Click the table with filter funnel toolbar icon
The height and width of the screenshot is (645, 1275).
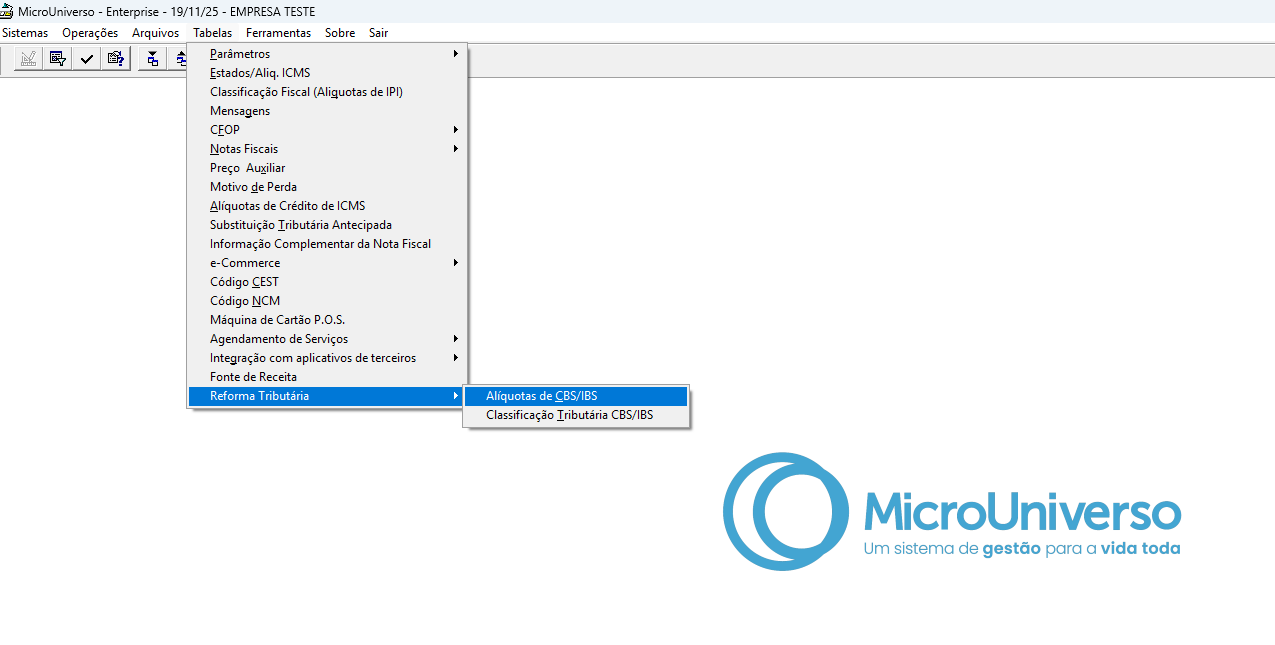(58, 59)
